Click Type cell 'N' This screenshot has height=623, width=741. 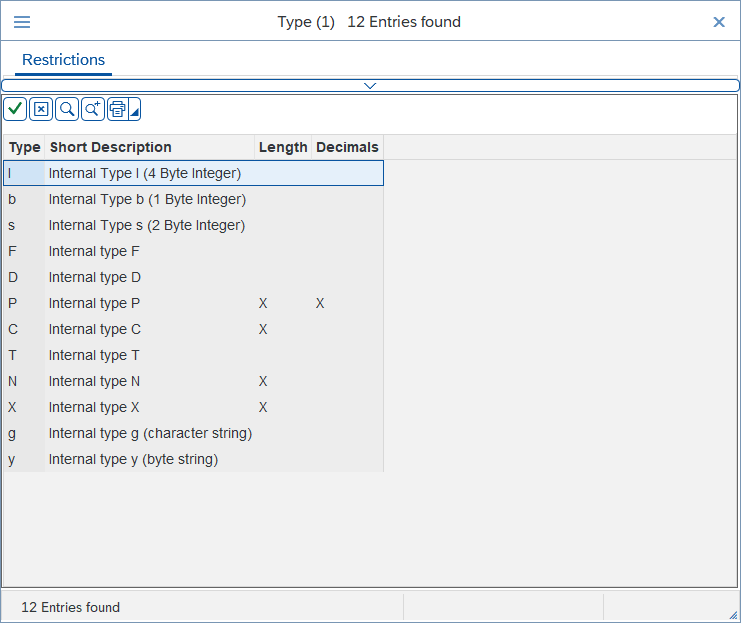(x=24, y=381)
